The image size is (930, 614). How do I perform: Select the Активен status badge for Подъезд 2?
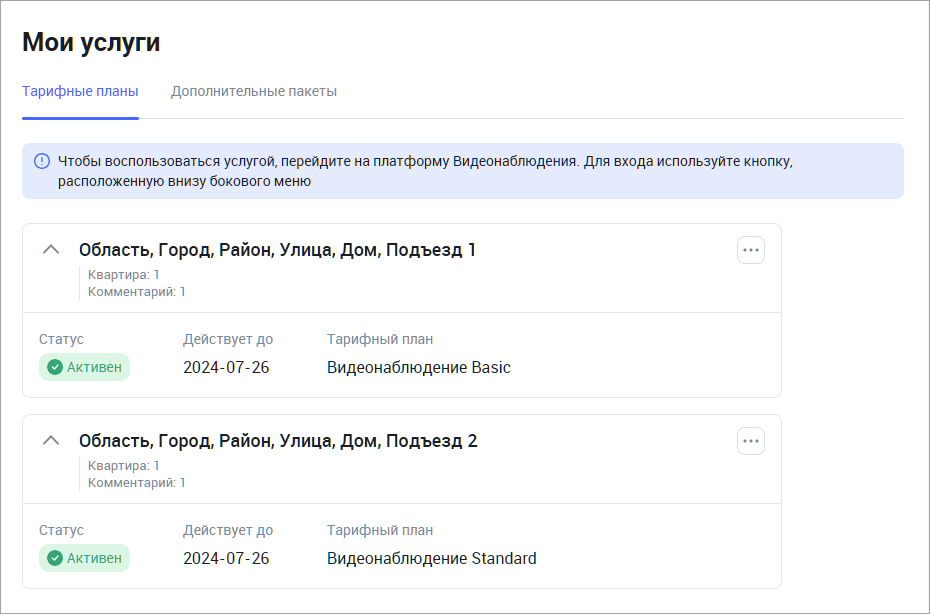[85, 559]
